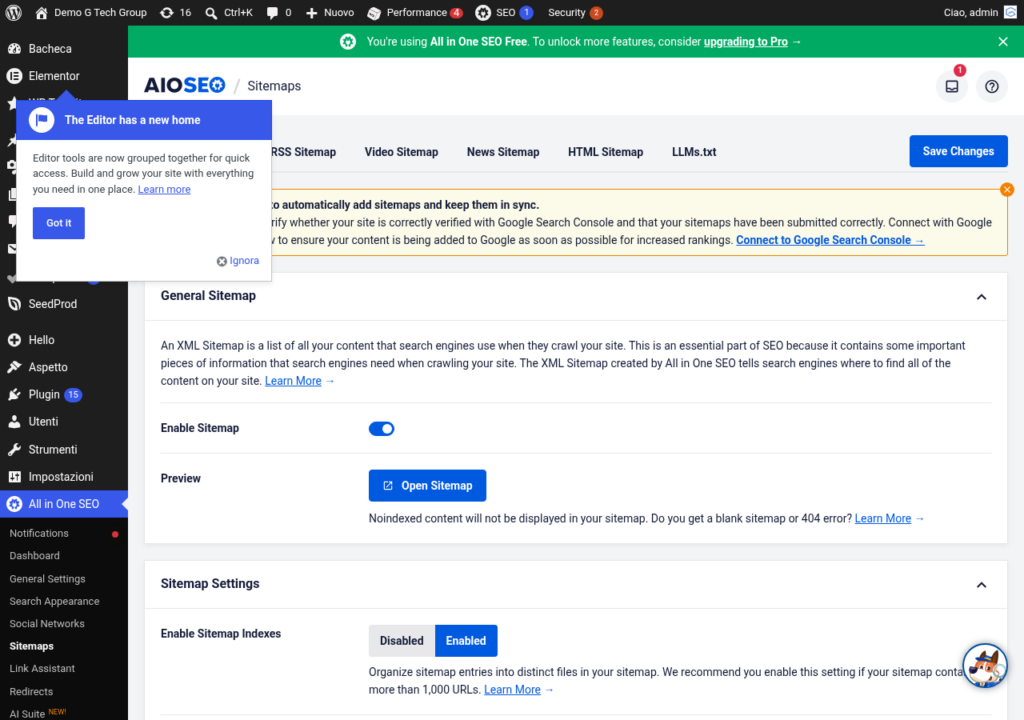Screen dimensions: 1024x720
Task: Switch to the HTML Sitemap tab
Action: [605, 152]
